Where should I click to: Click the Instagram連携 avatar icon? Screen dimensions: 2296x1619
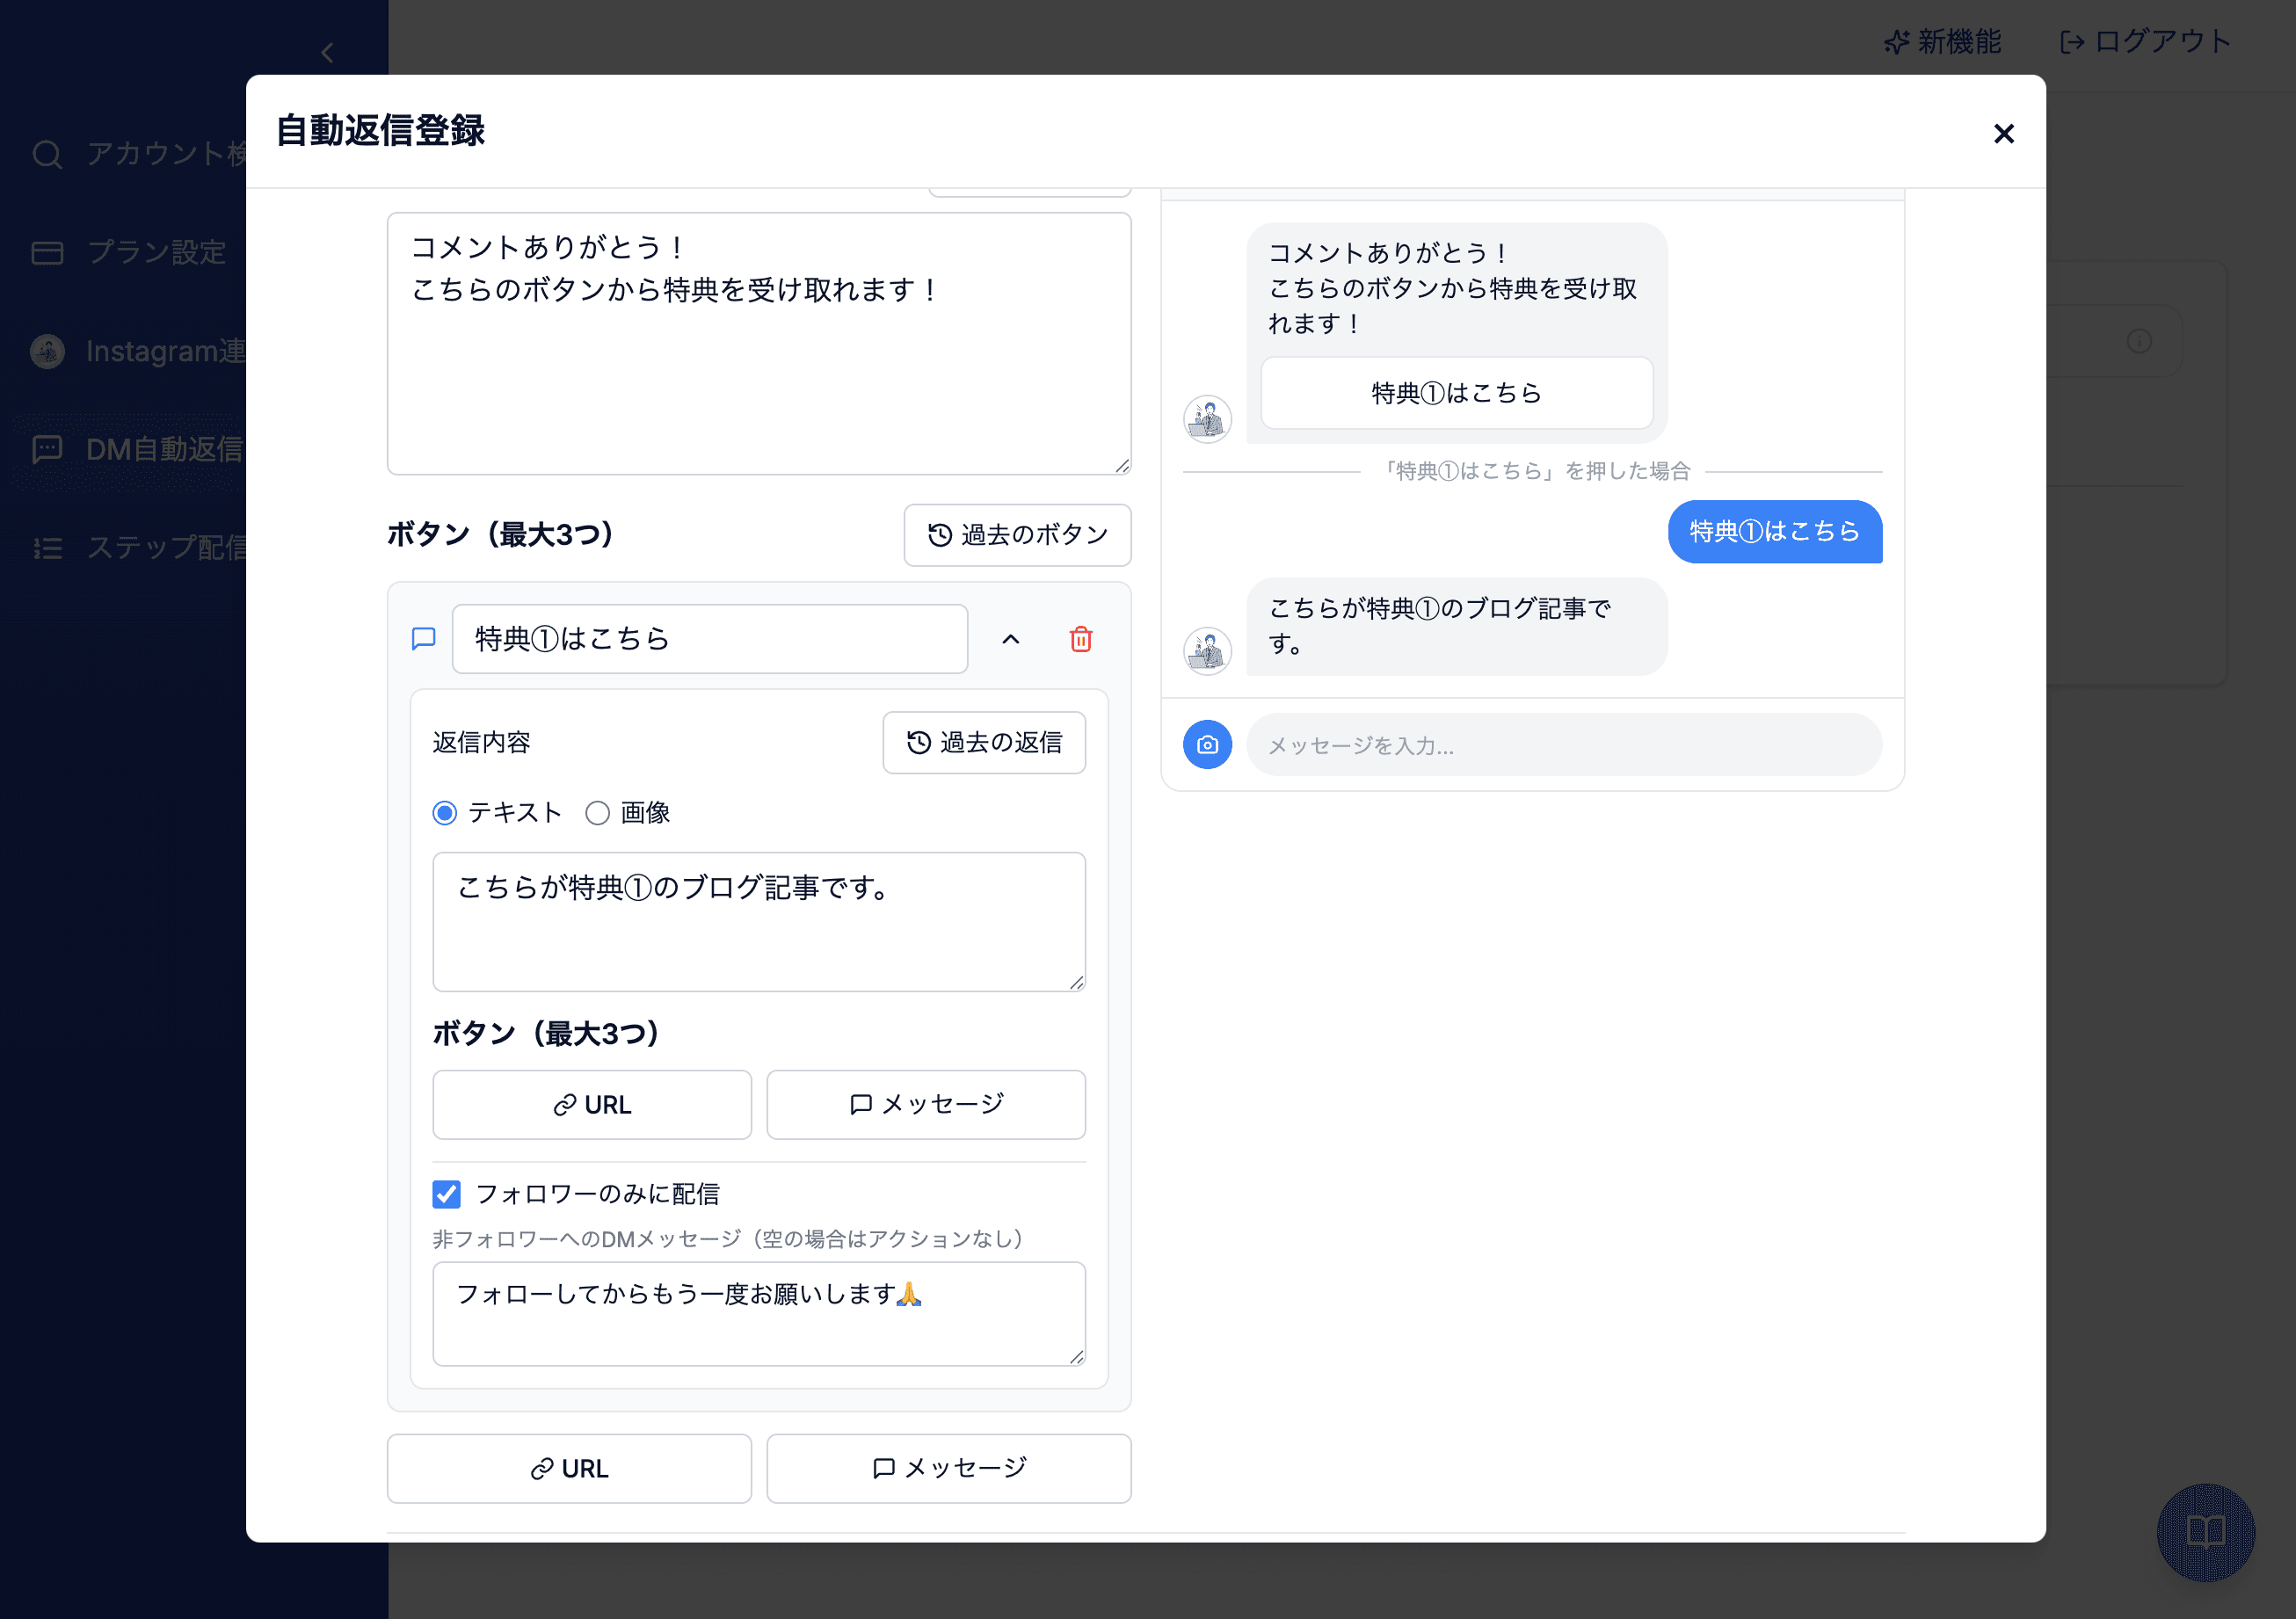[x=47, y=351]
